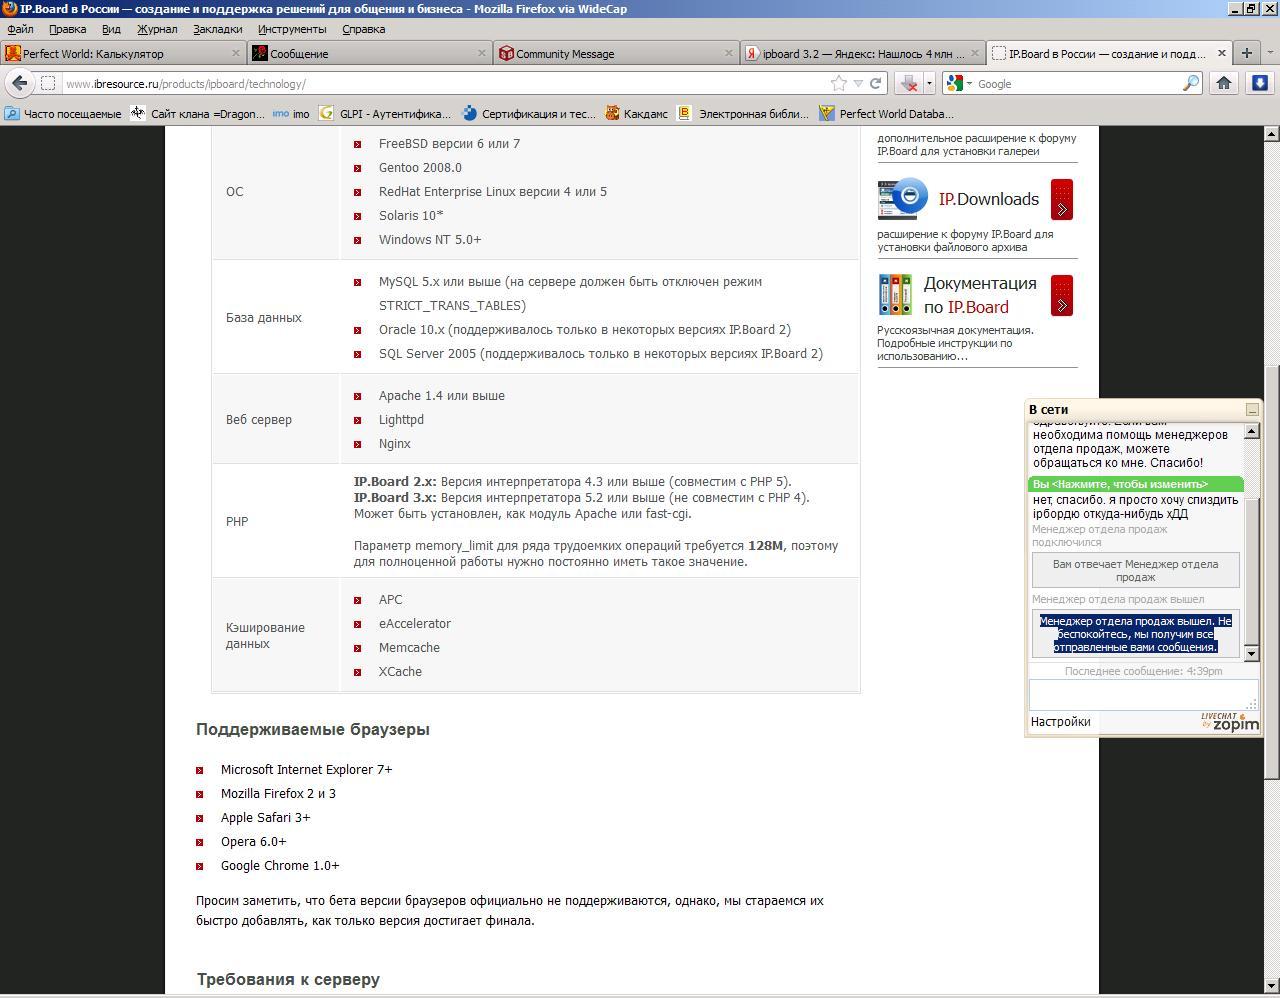Open the Электронная библи bookmark

pos(743,114)
